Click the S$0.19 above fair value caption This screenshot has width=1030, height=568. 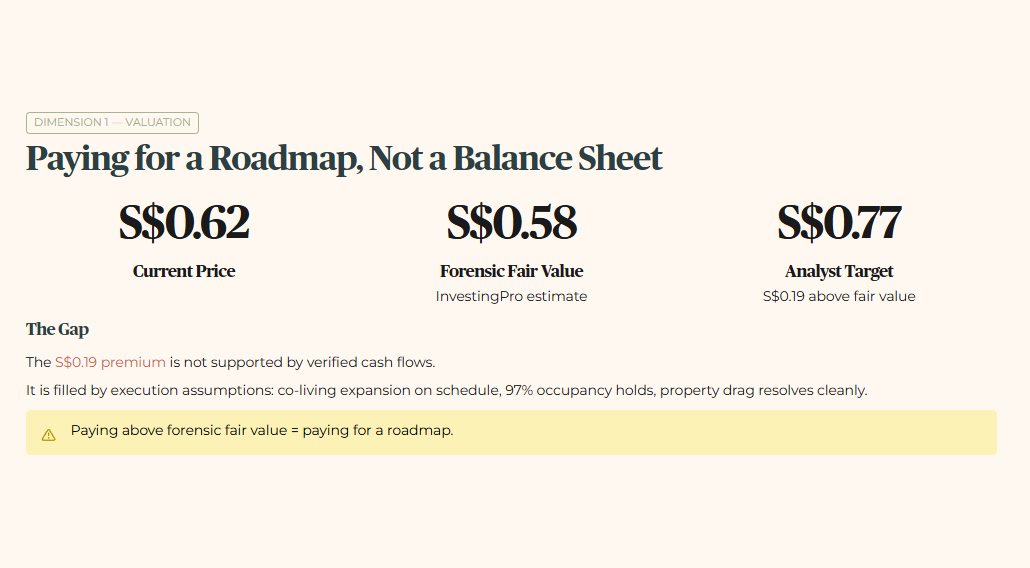[839, 296]
